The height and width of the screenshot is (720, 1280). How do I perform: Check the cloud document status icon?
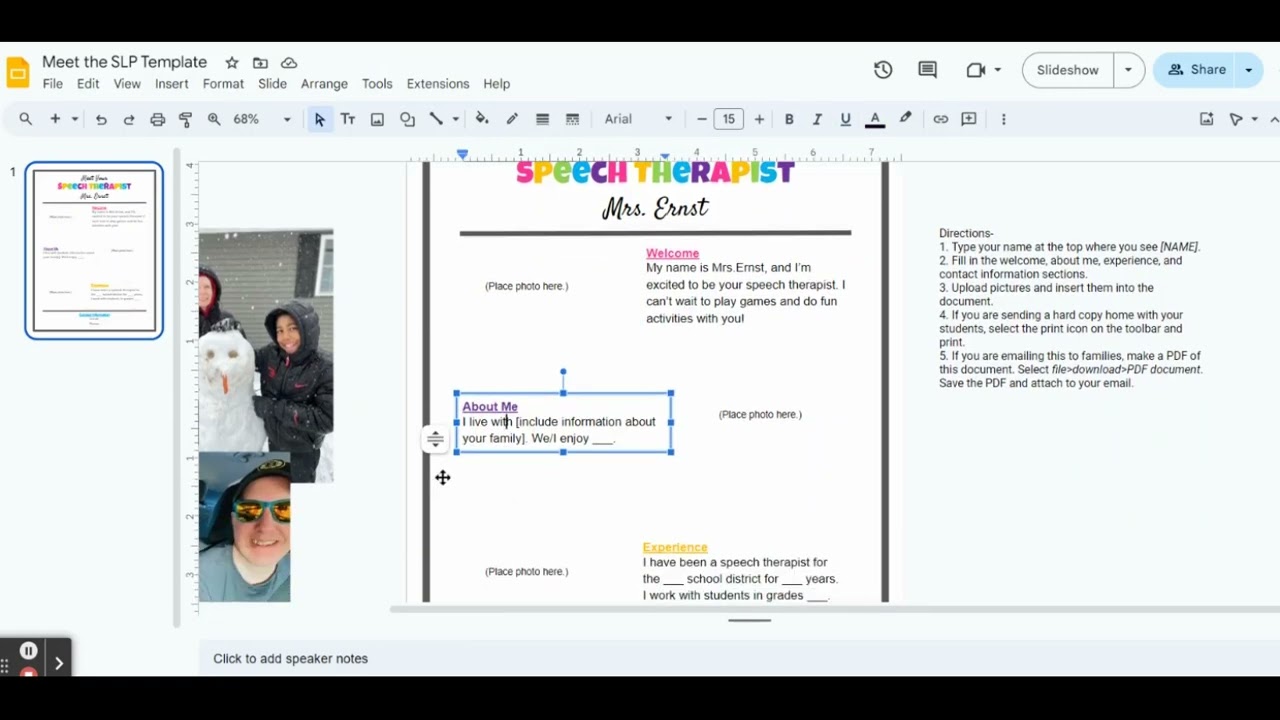[289, 62]
